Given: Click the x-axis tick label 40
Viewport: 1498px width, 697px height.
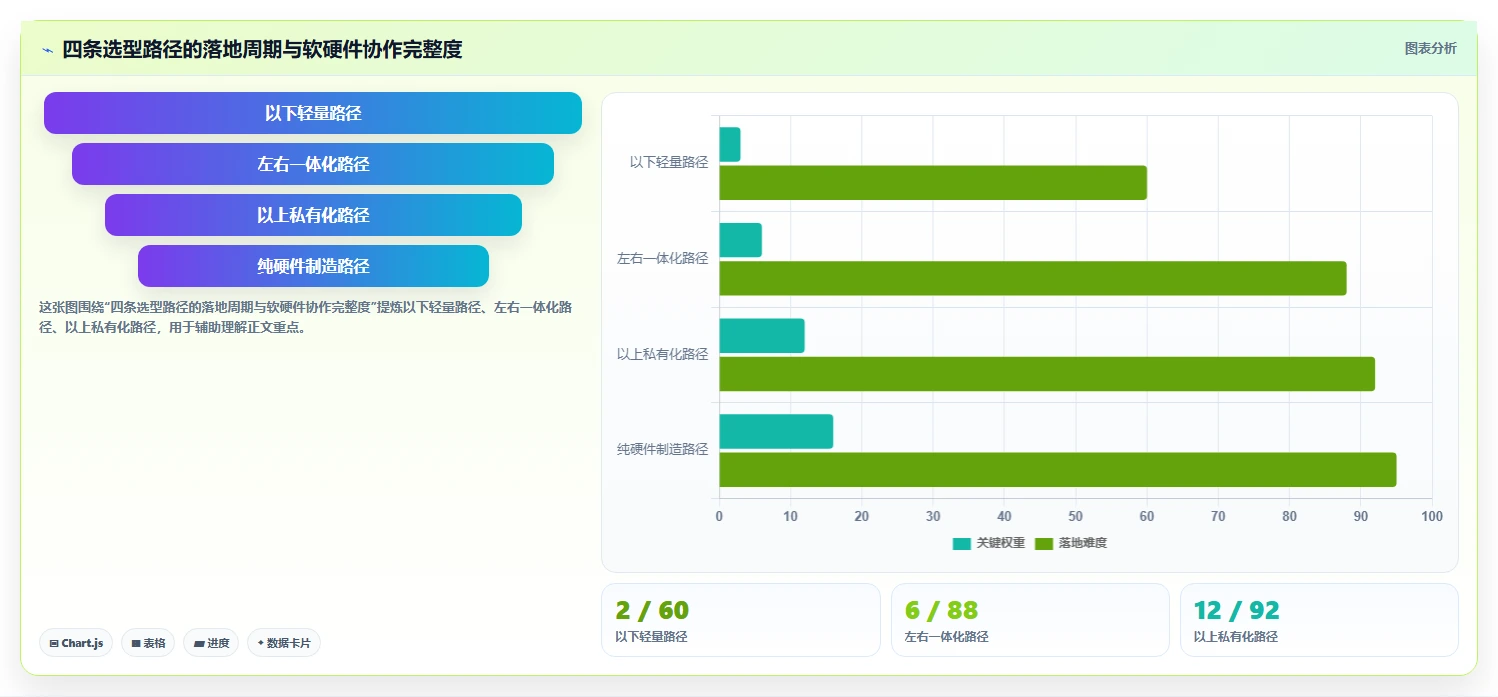Looking at the screenshot, I should click(x=1004, y=516).
